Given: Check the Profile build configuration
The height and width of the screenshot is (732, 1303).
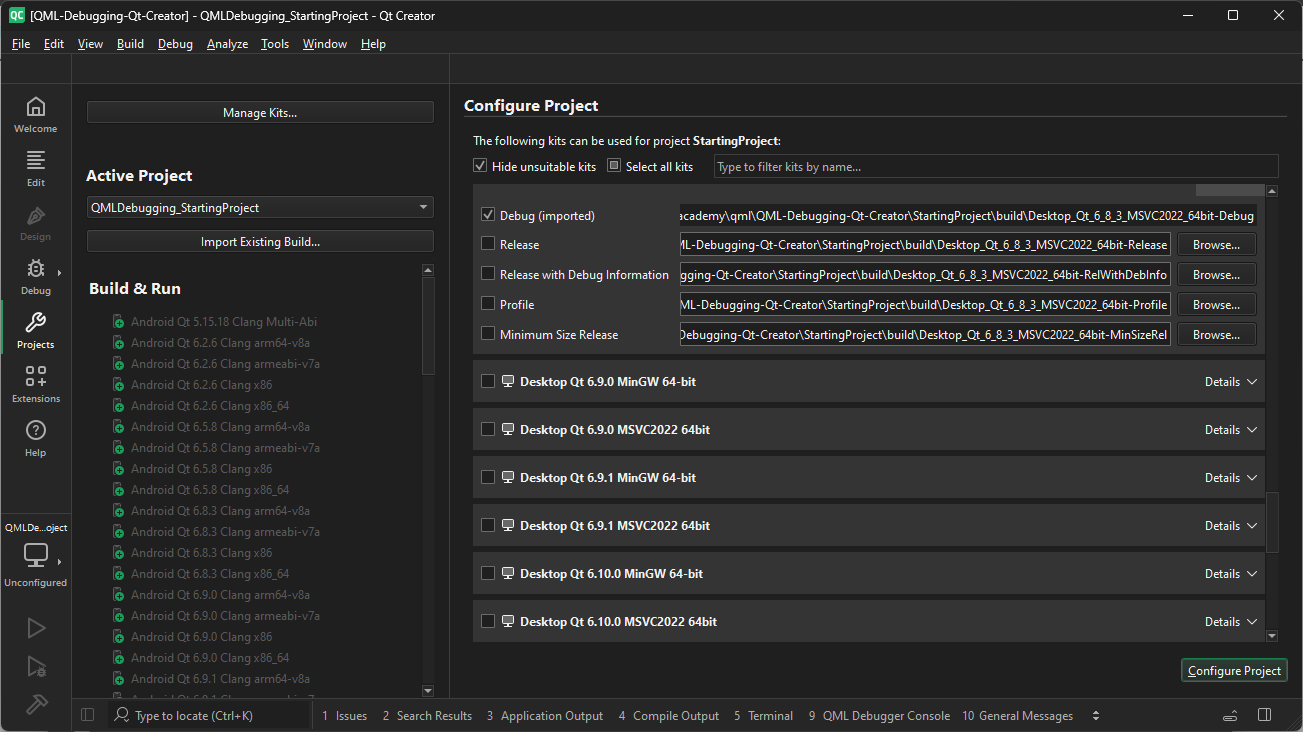Looking at the screenshot, I should click(488, 303).
